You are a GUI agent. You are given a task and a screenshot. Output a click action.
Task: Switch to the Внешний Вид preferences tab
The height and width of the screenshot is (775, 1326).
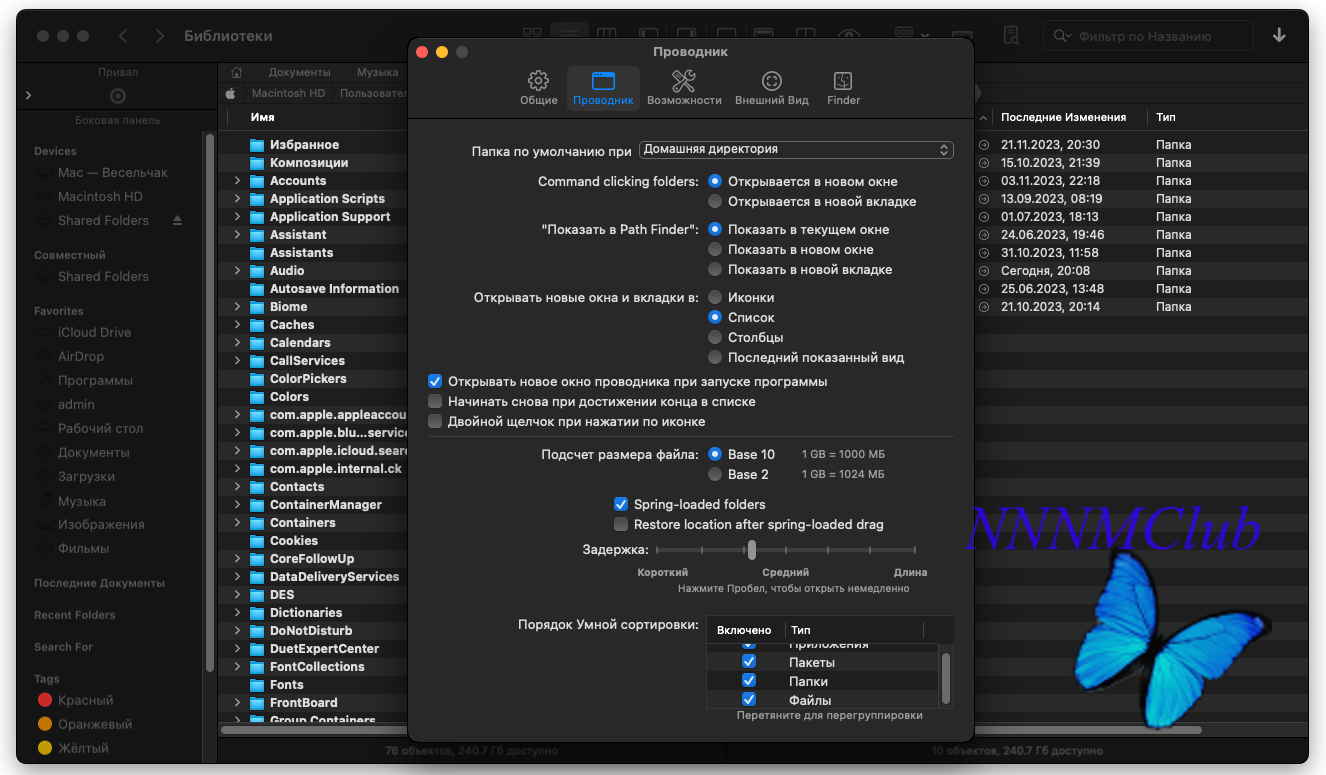(772, 88)
